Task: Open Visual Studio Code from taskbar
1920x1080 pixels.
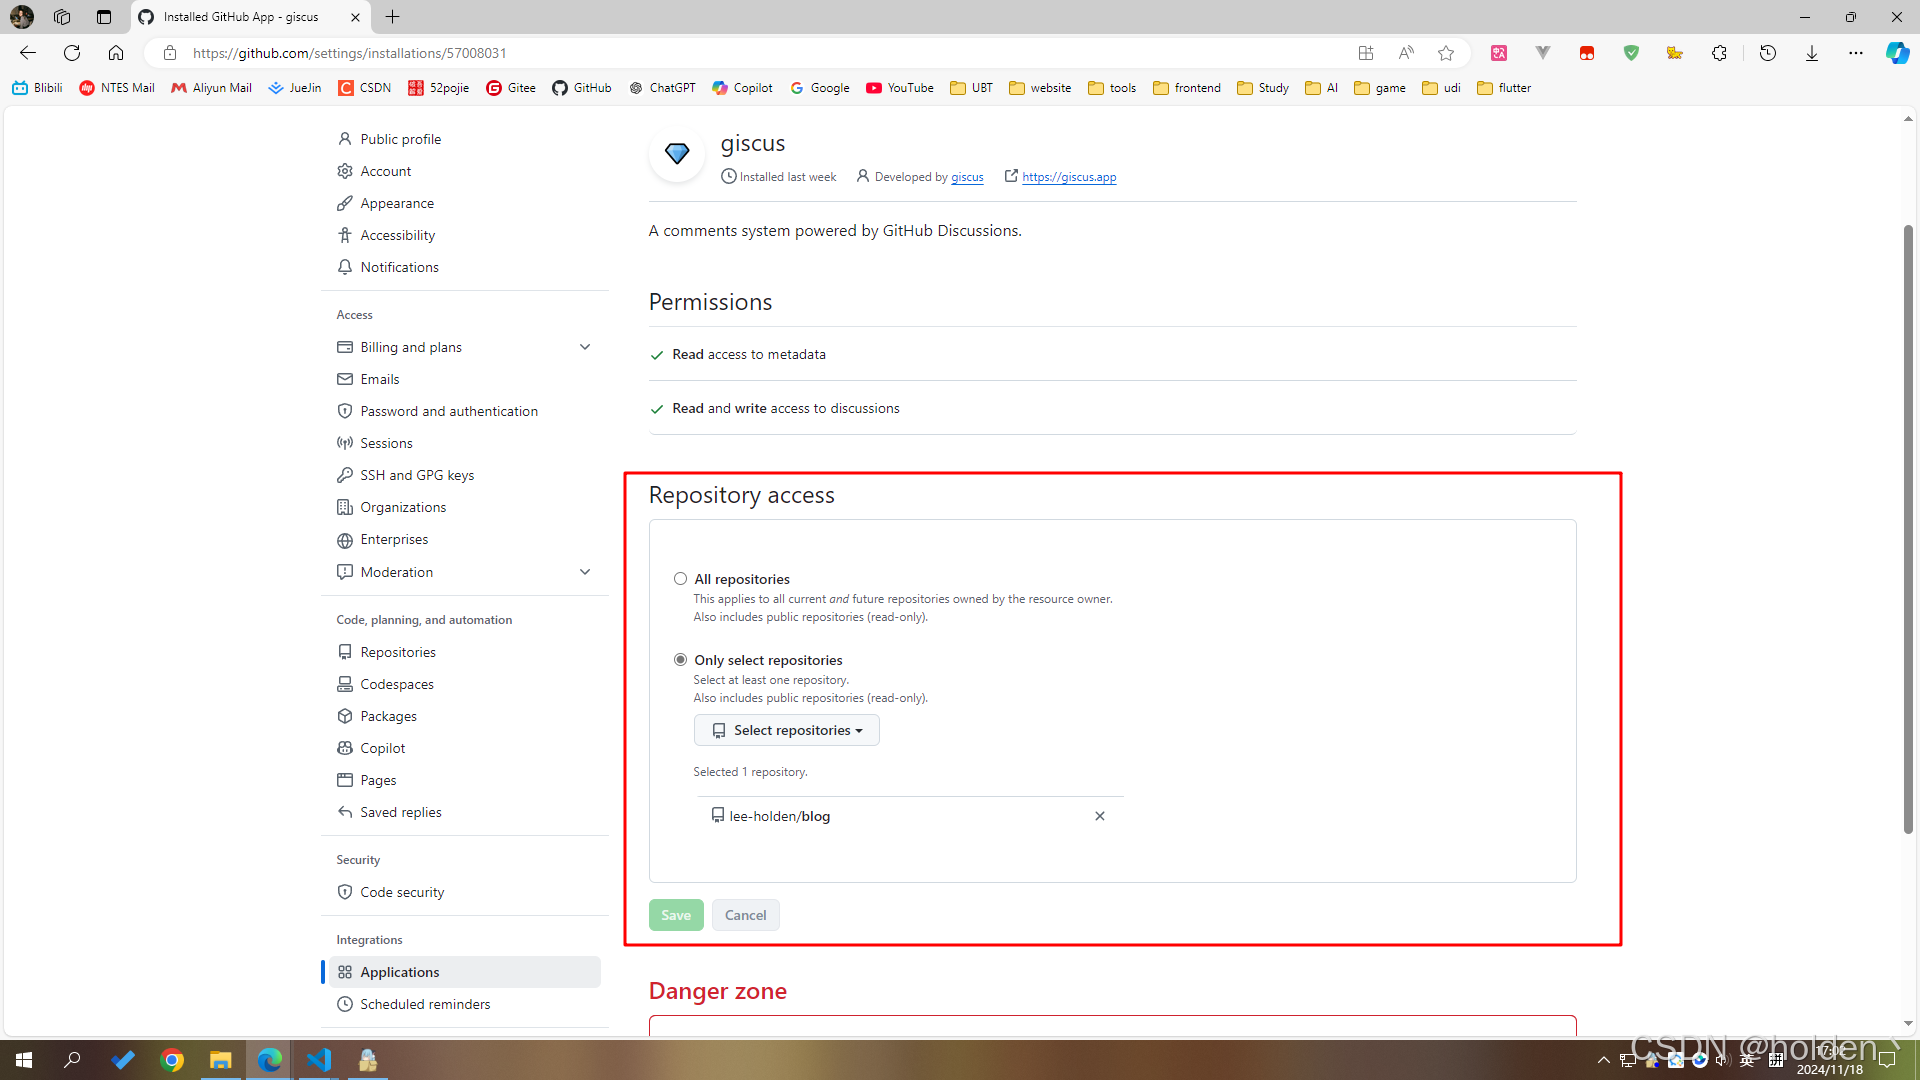Action: click(319, 1060)
